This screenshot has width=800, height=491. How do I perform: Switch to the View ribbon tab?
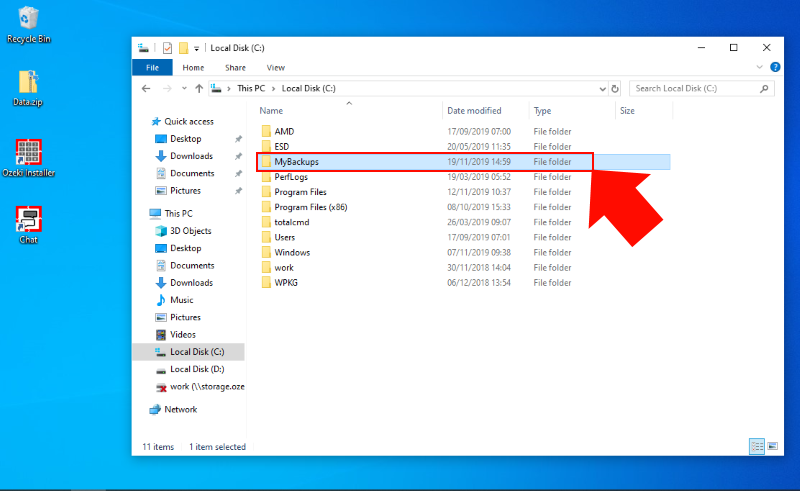(276, 67)
